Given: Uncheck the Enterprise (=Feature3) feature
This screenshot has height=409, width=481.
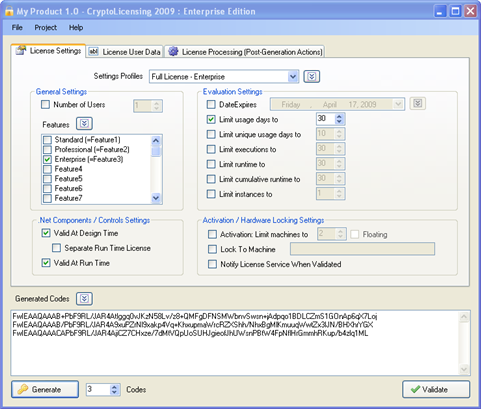Looking at the screenshot, I should point(48,159).
